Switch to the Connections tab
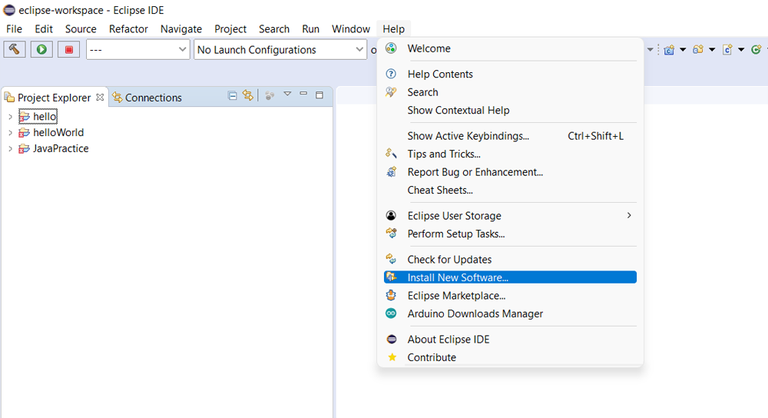Image resolution: width=768 pixels, height=418 pixels. [152, 97]
